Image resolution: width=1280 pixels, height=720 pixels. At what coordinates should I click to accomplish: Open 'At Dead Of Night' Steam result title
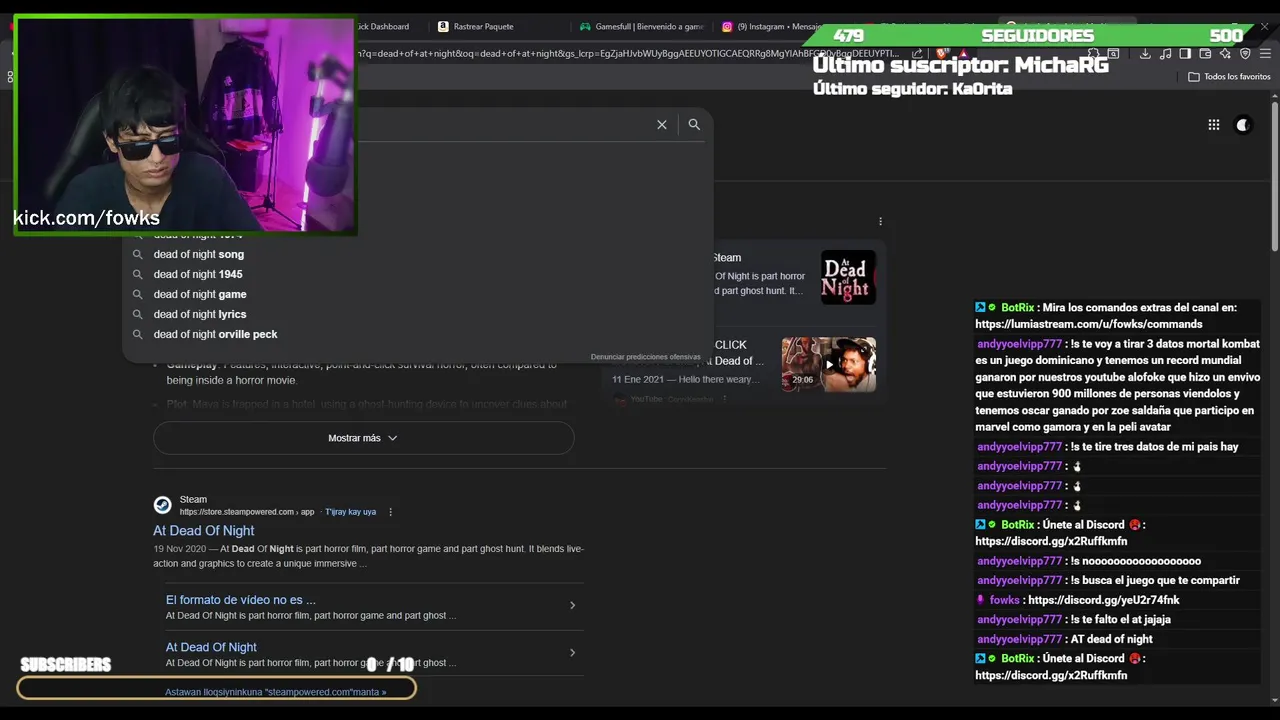204,531
